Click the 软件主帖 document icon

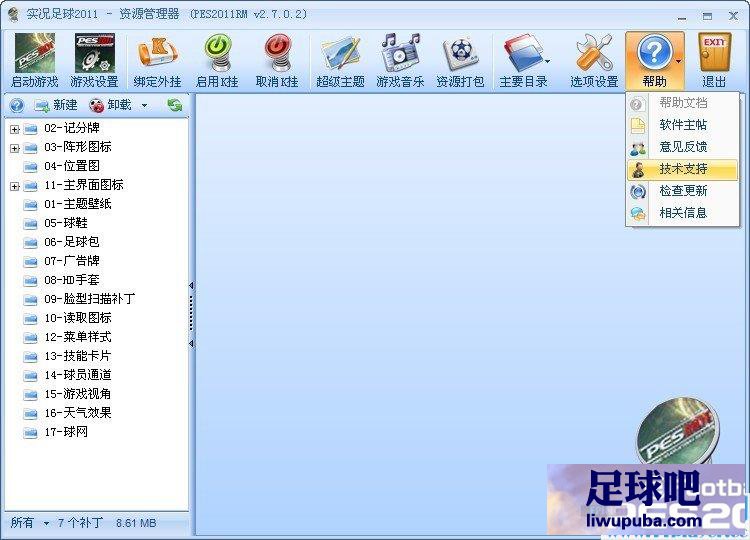638,125
